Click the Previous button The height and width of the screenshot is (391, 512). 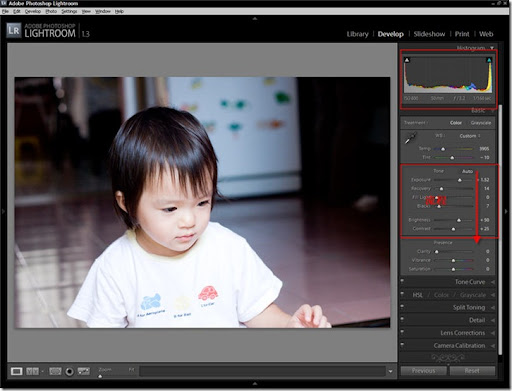423,371
